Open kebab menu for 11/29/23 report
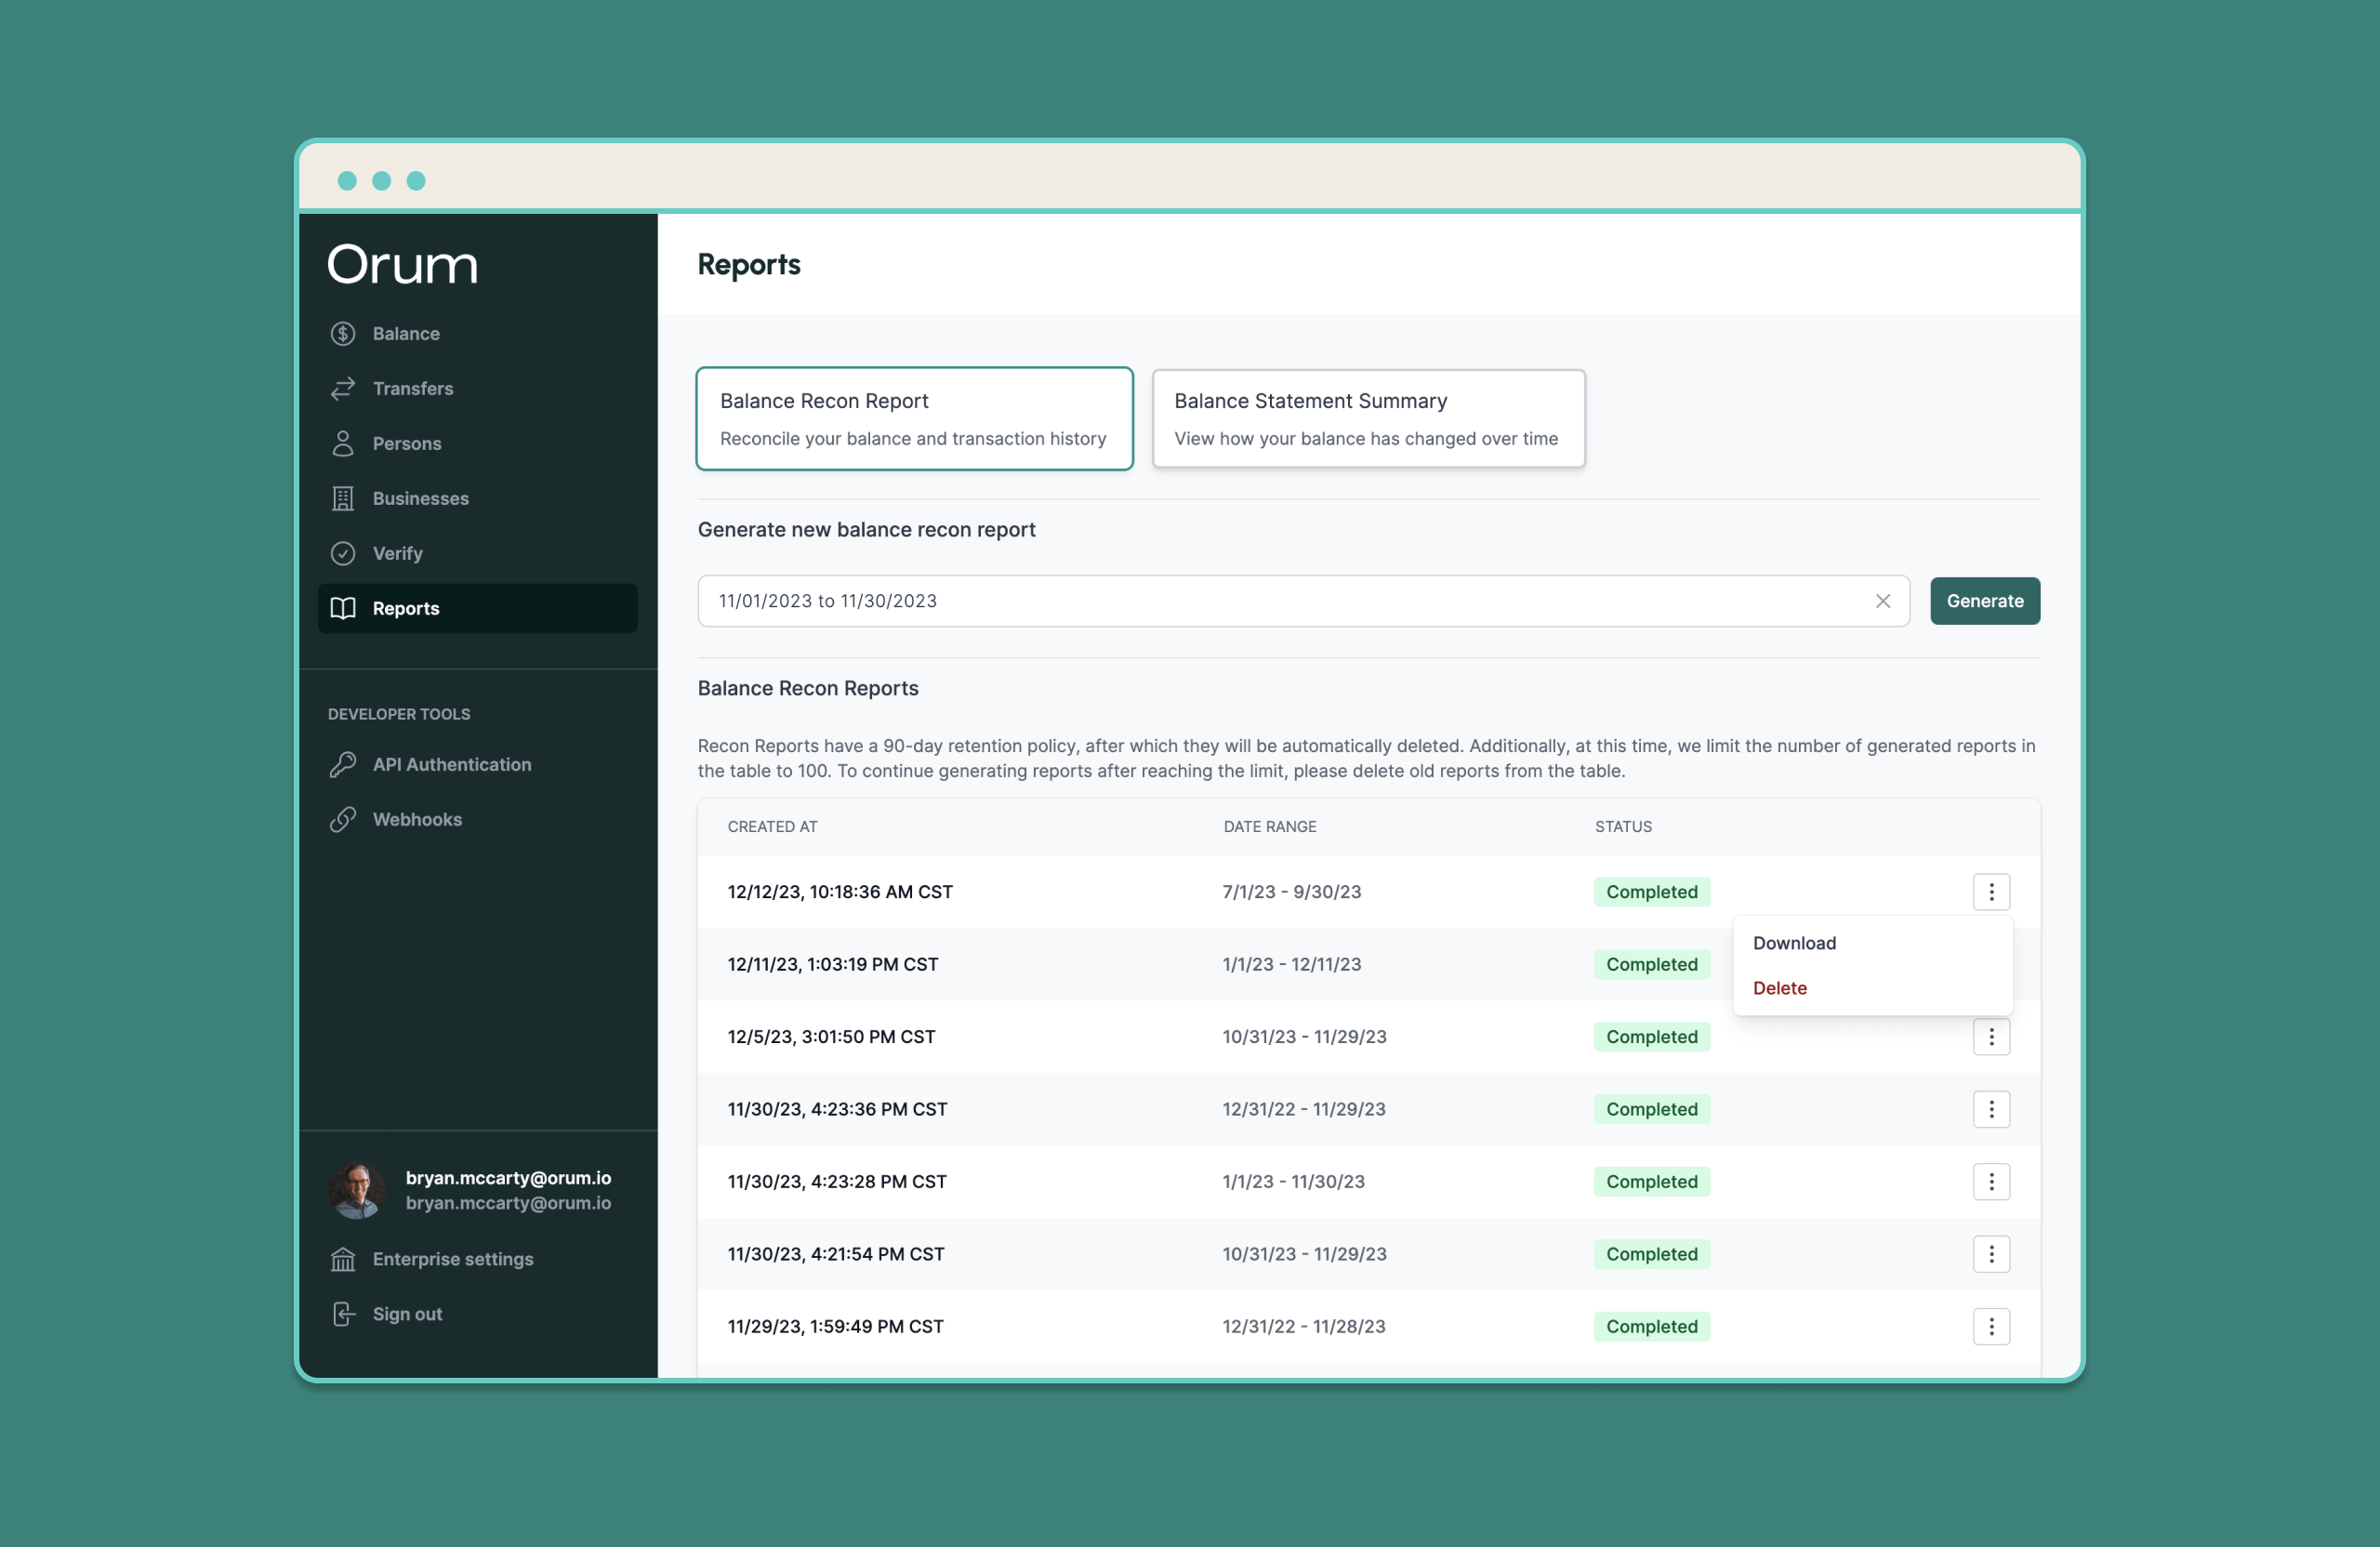Image resolution: width=2380 pixels, height=1547 pixels. click(x=1991, y=1327)
